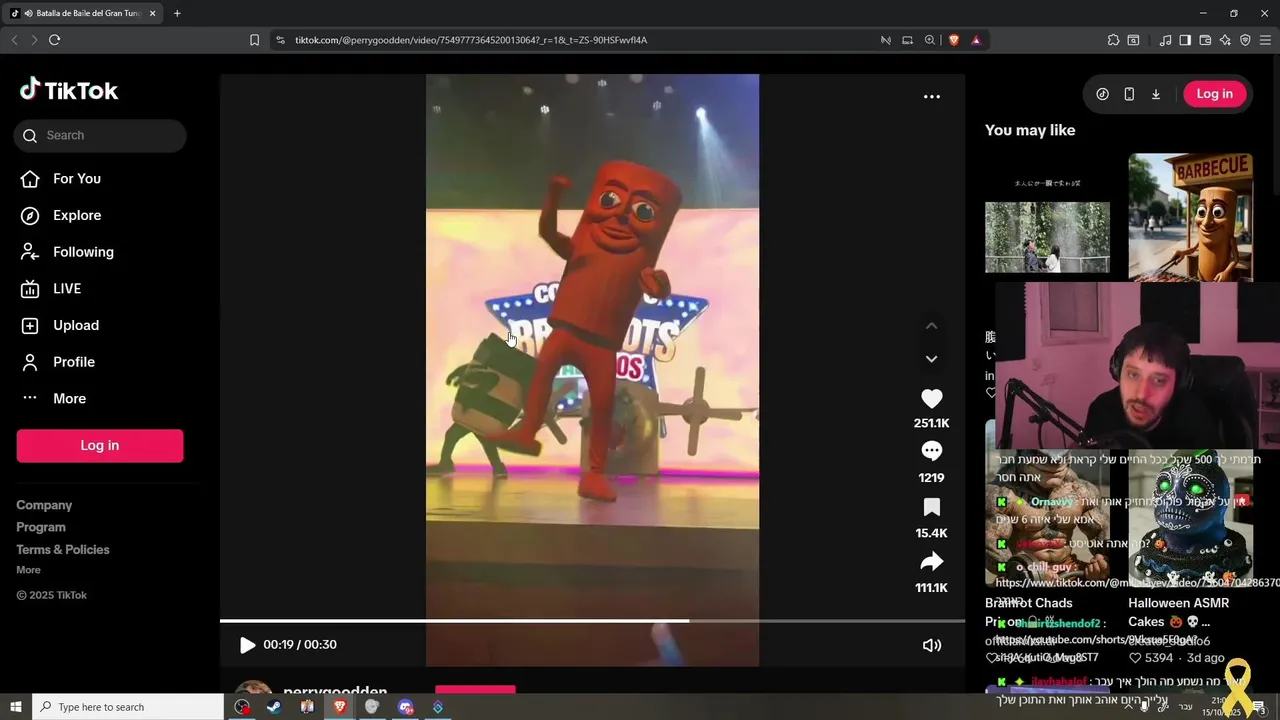The height and width of the screenshot is (720, 1280).
Task: Toggle the browser sidebar panel icon
Action: click(x=1185, y=40)
